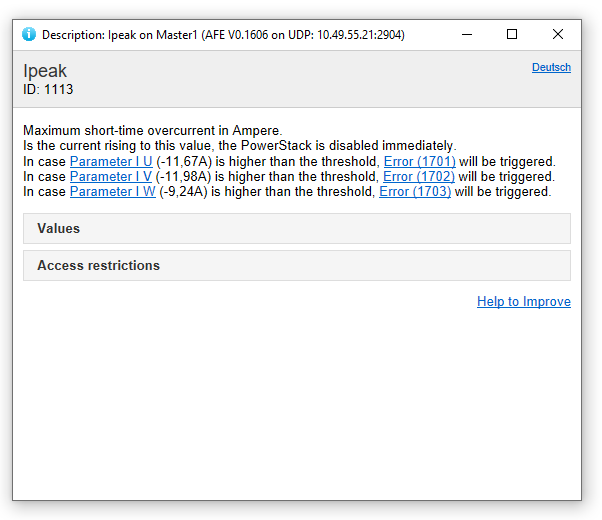This screenshot has width=602, height=520.
Task: Click the blue info icon in title bar
Action: pos(29,34)
